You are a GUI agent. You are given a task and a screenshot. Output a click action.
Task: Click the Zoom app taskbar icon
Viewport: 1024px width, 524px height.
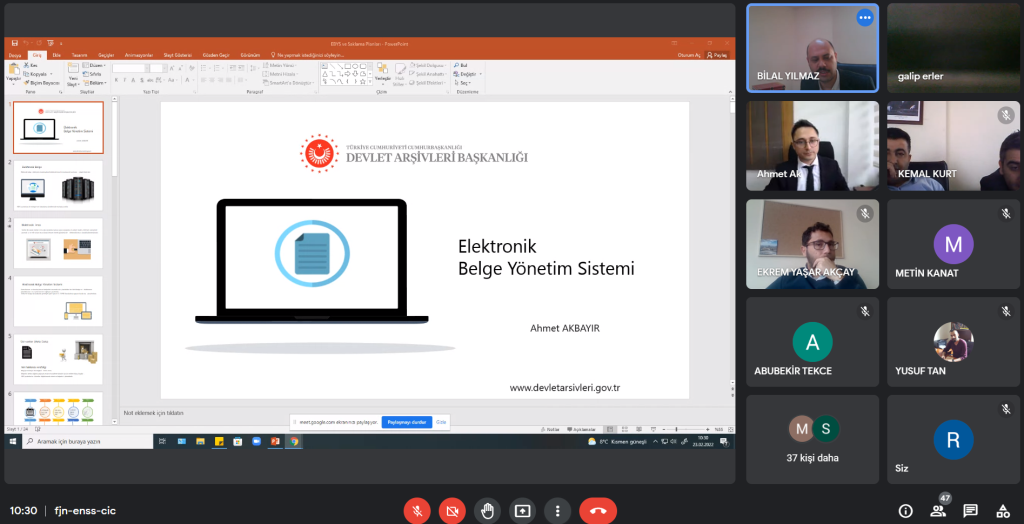[x=257, y=442]
